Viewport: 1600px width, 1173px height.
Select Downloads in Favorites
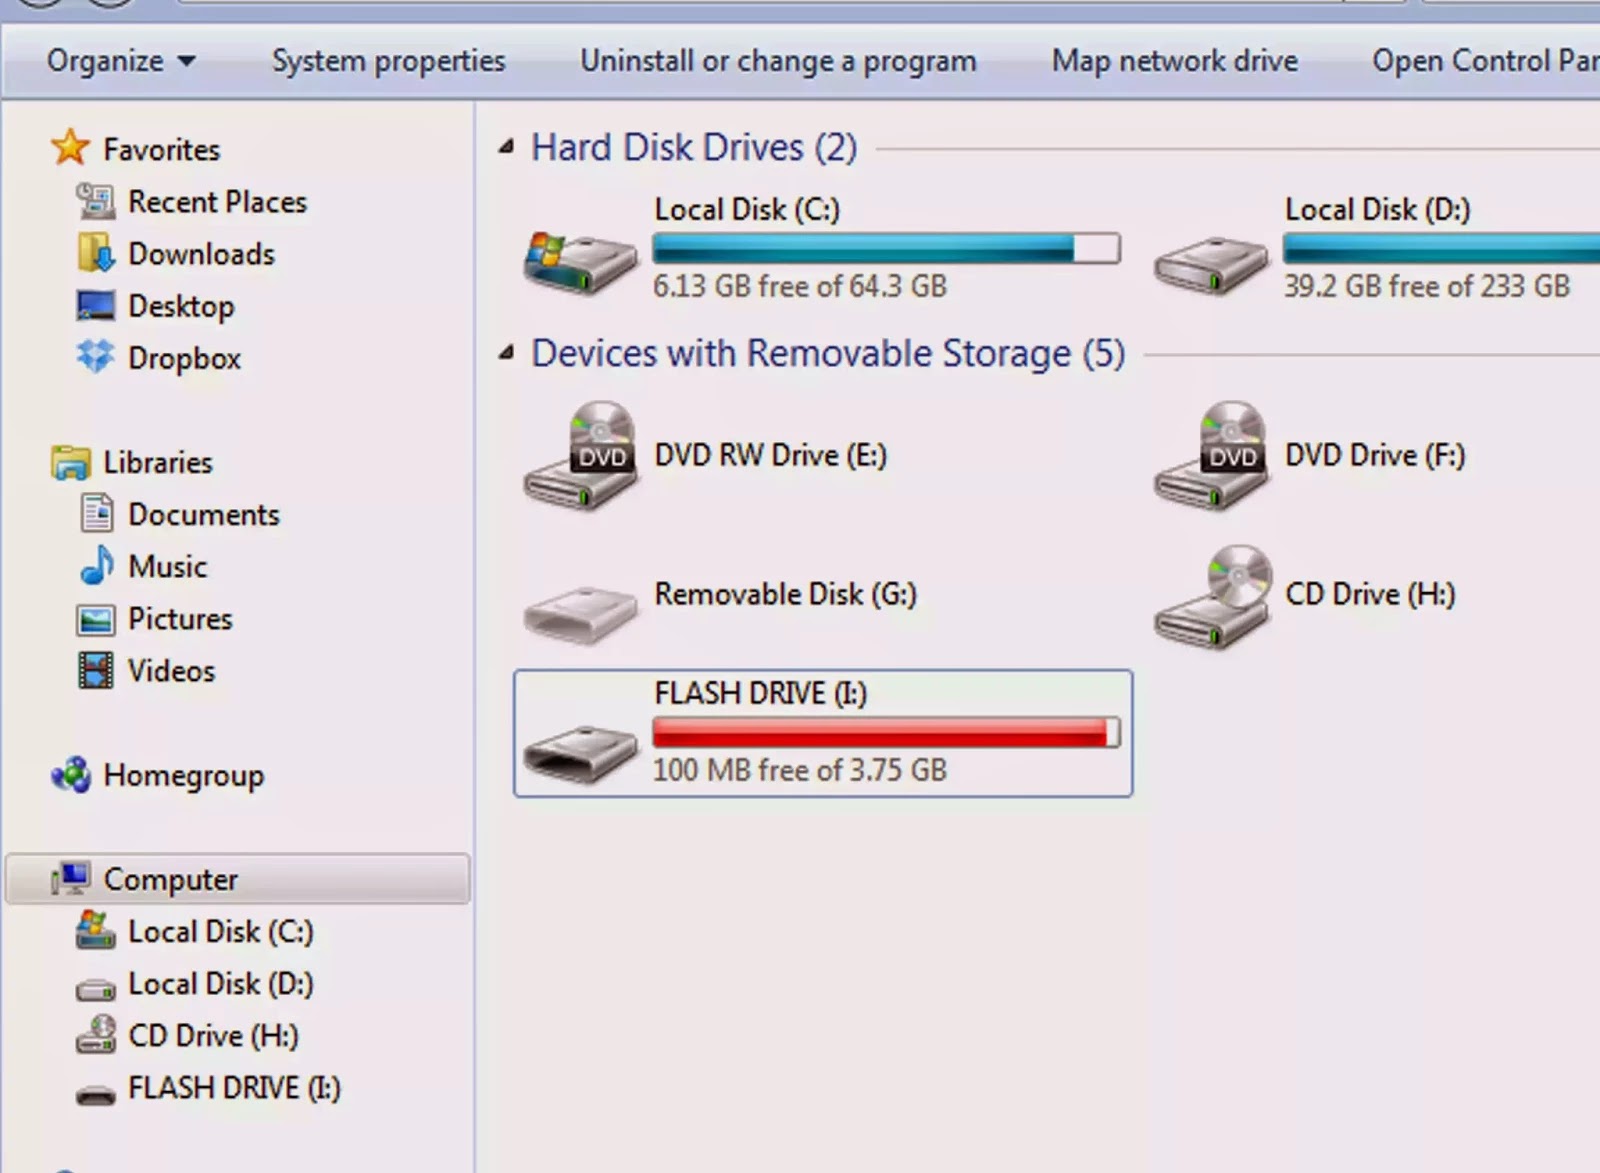(200, 254)
